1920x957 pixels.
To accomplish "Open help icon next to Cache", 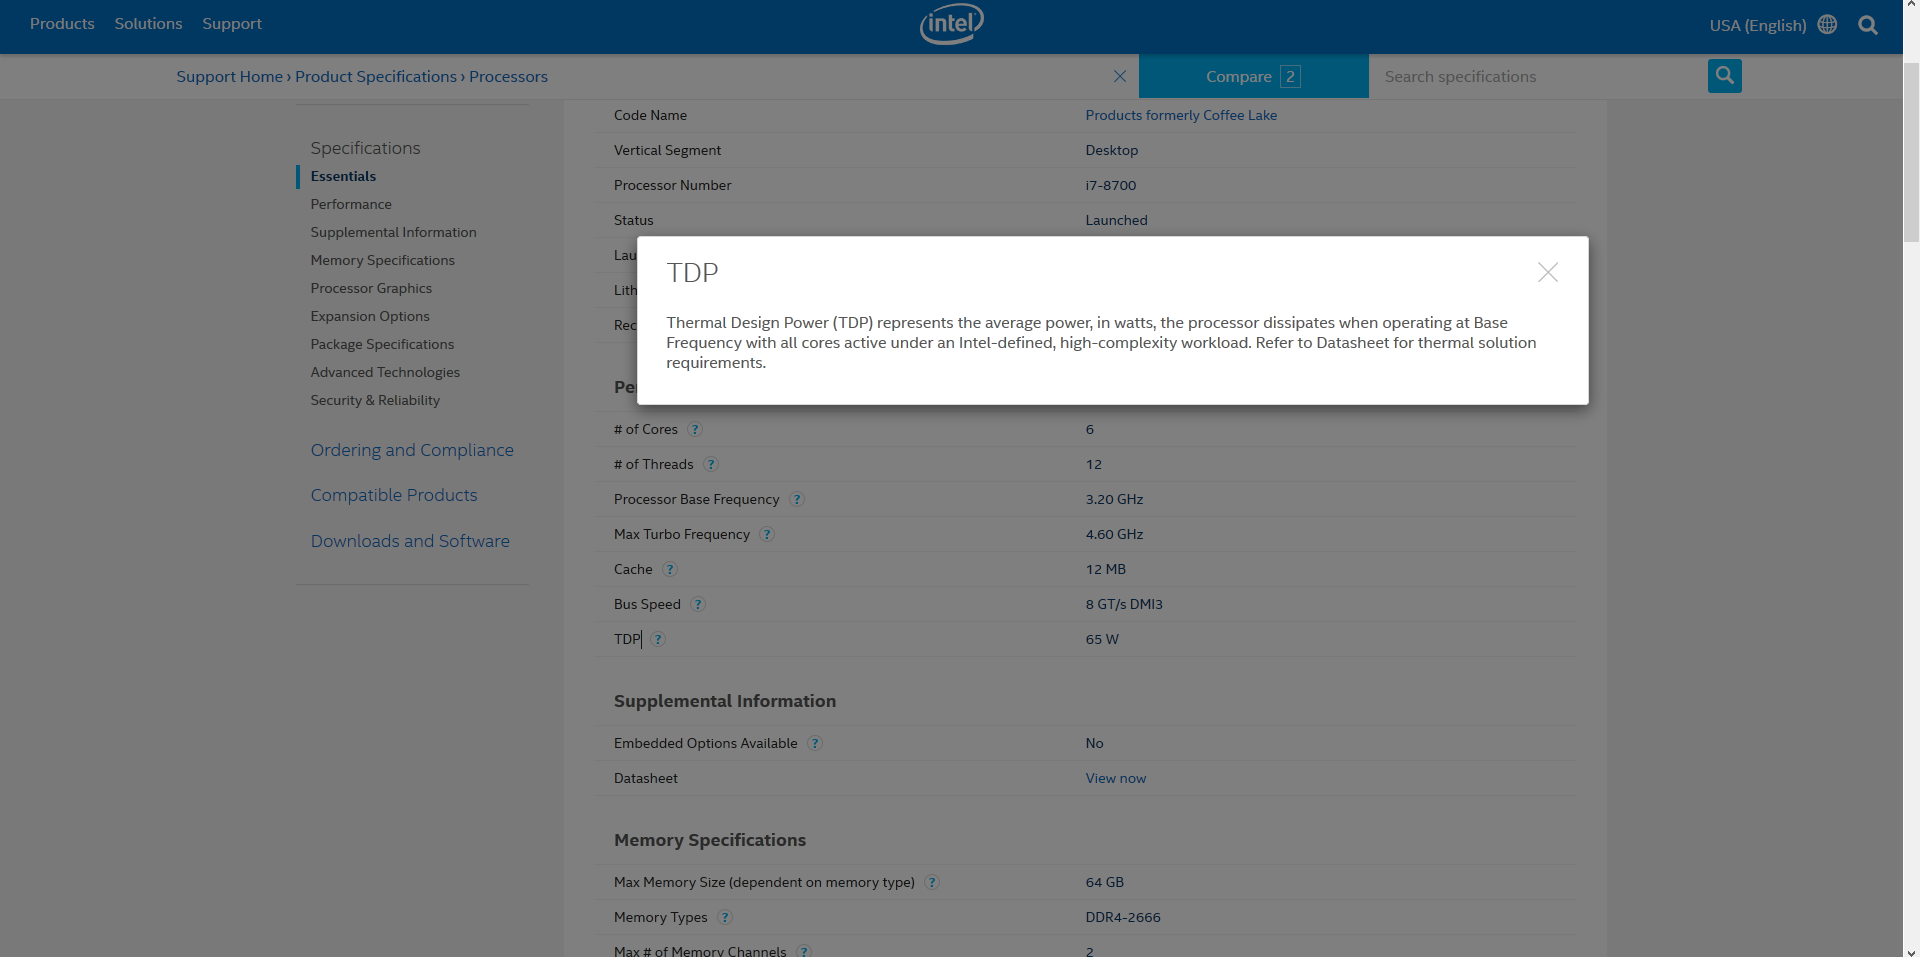I will 670,569.
